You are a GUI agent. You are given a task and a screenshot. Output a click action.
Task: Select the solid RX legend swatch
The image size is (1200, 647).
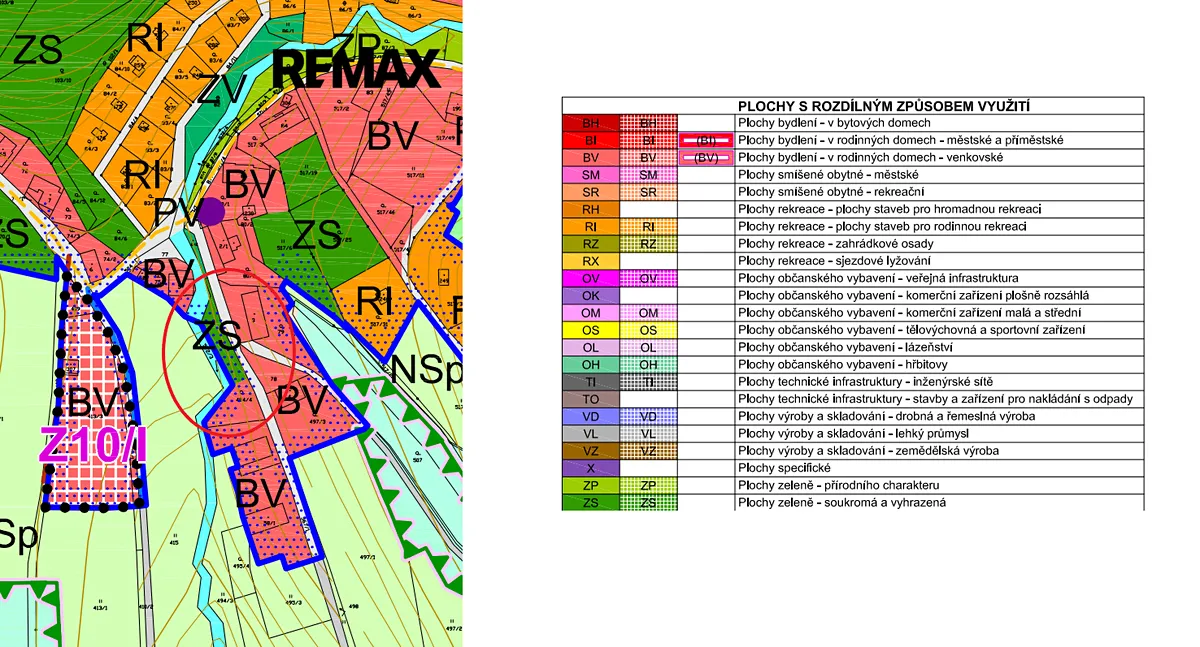[591, 261]
